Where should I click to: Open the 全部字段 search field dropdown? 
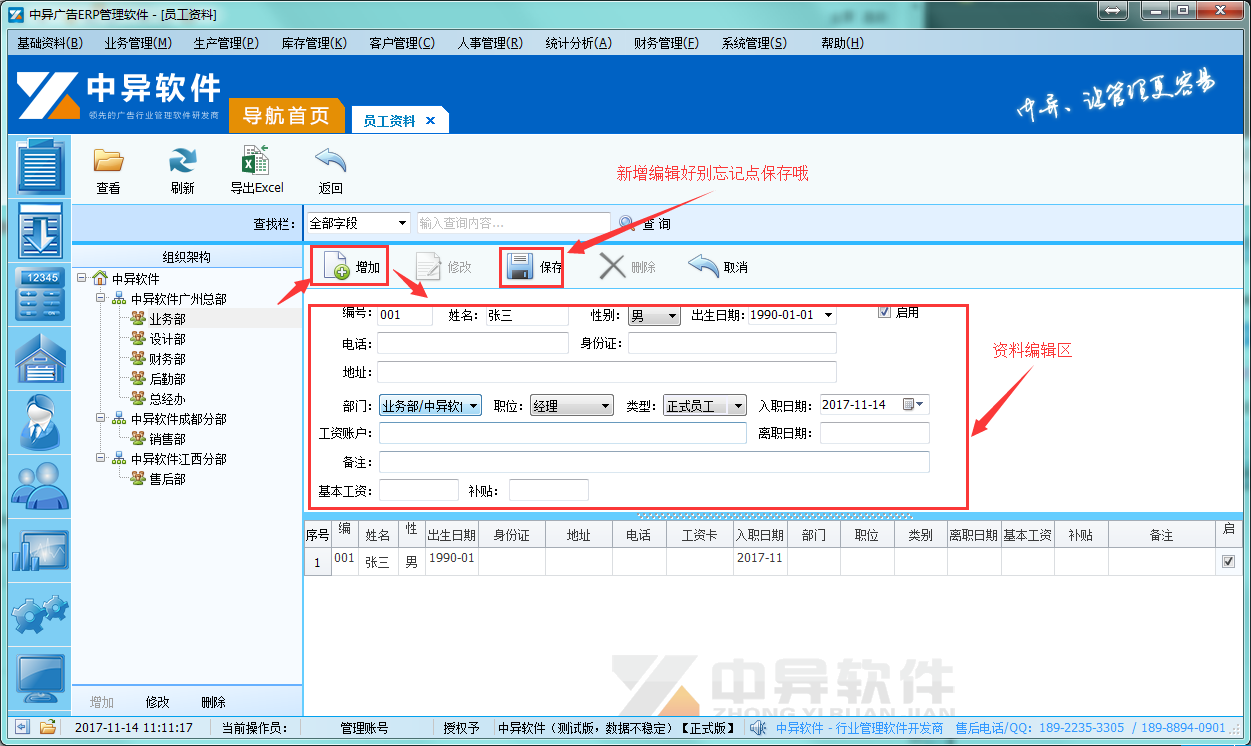click(x=402, y=223)
